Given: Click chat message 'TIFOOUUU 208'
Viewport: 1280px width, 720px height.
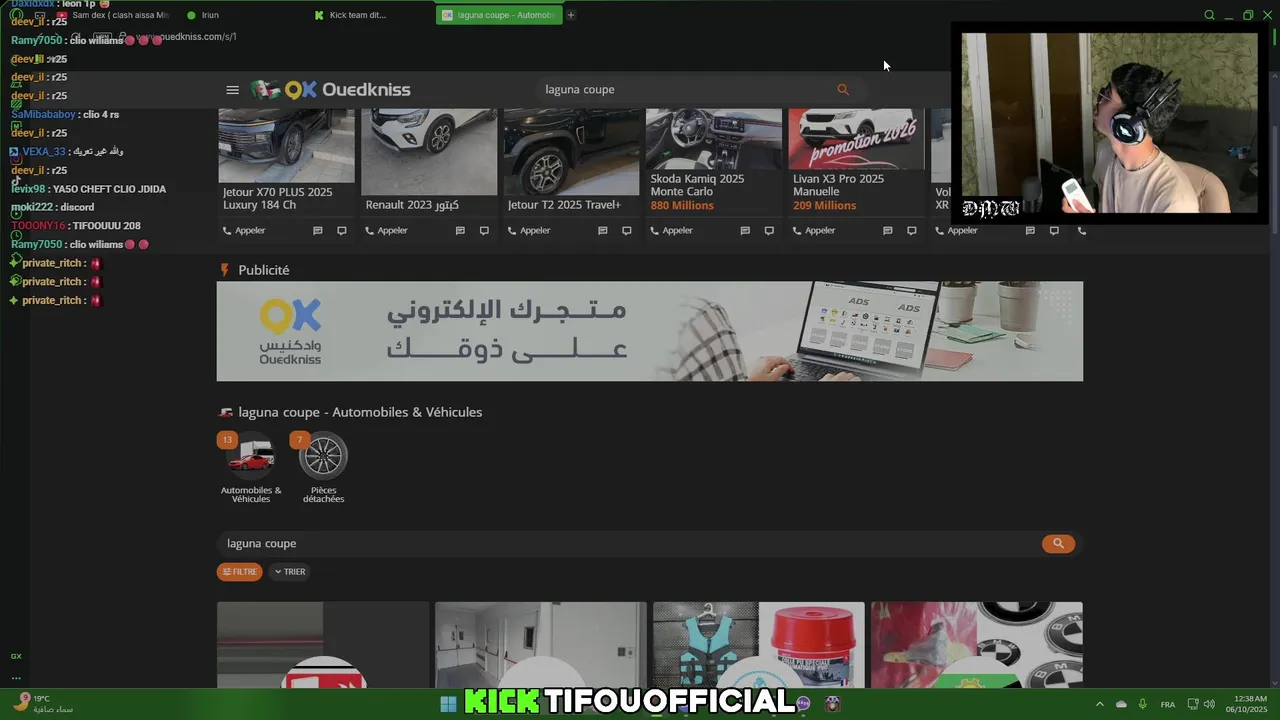Looking at the screenshot, I should coord(106,226).
